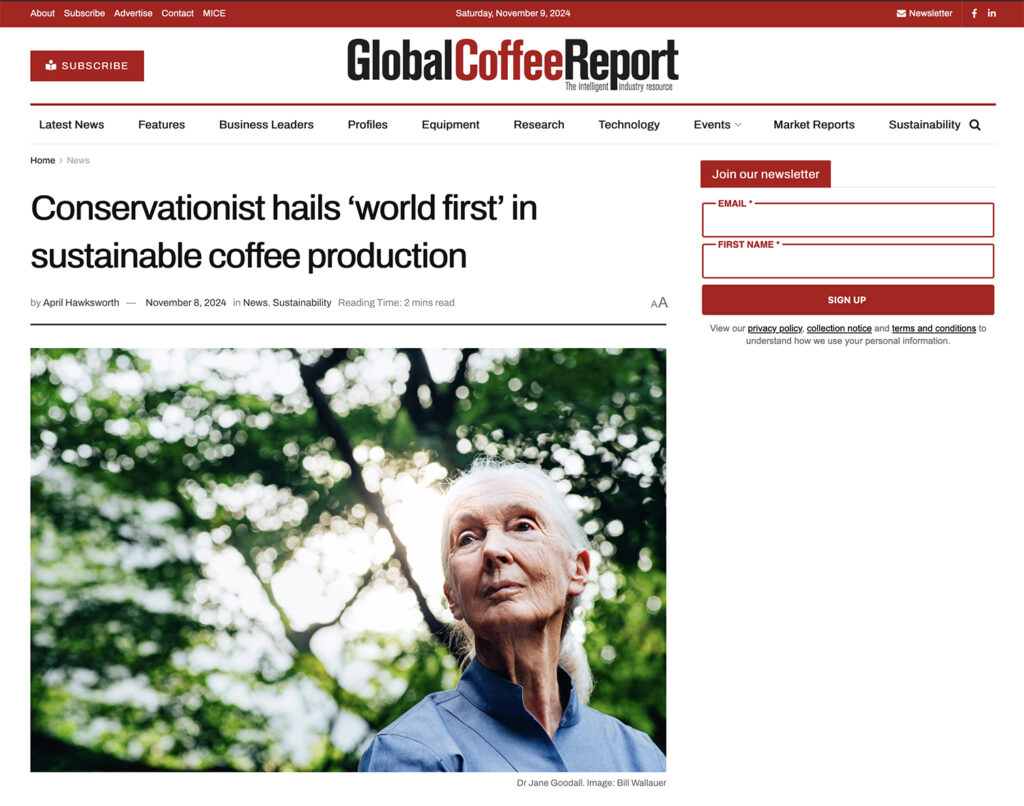Expand the Events dropdown menu
The height and width of the screenshot is (806, 1024).
[x=717, y=125]
